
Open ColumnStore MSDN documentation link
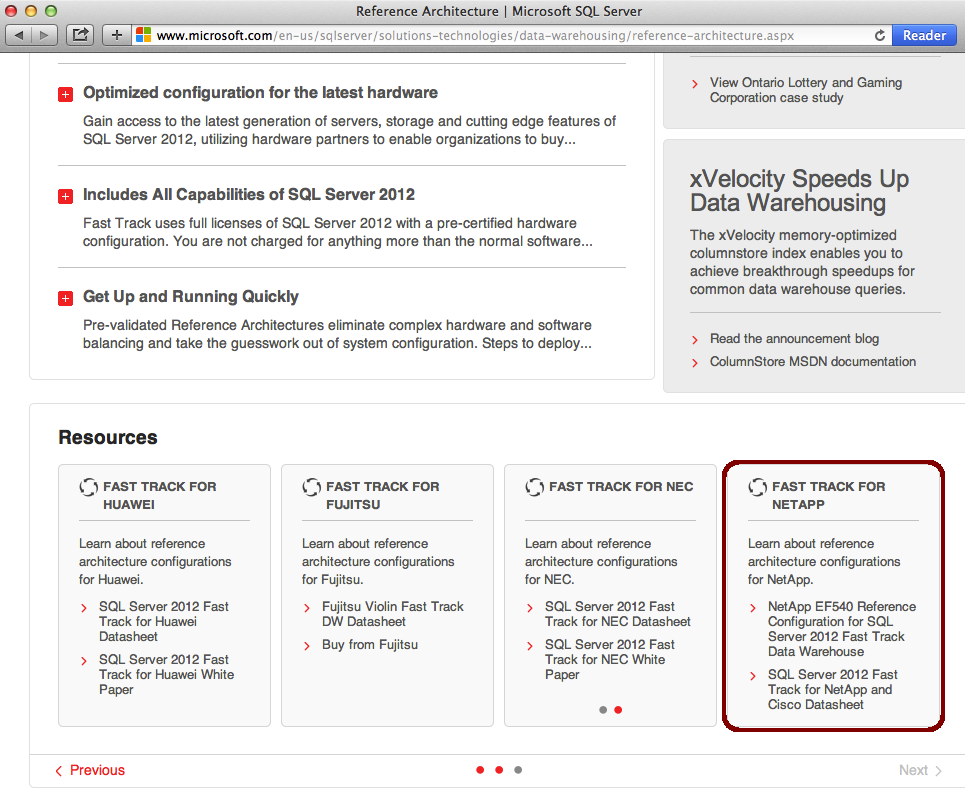812,361
